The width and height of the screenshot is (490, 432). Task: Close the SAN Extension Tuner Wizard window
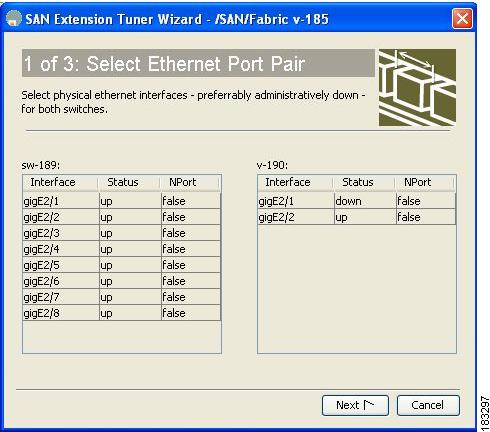(462, 19)
